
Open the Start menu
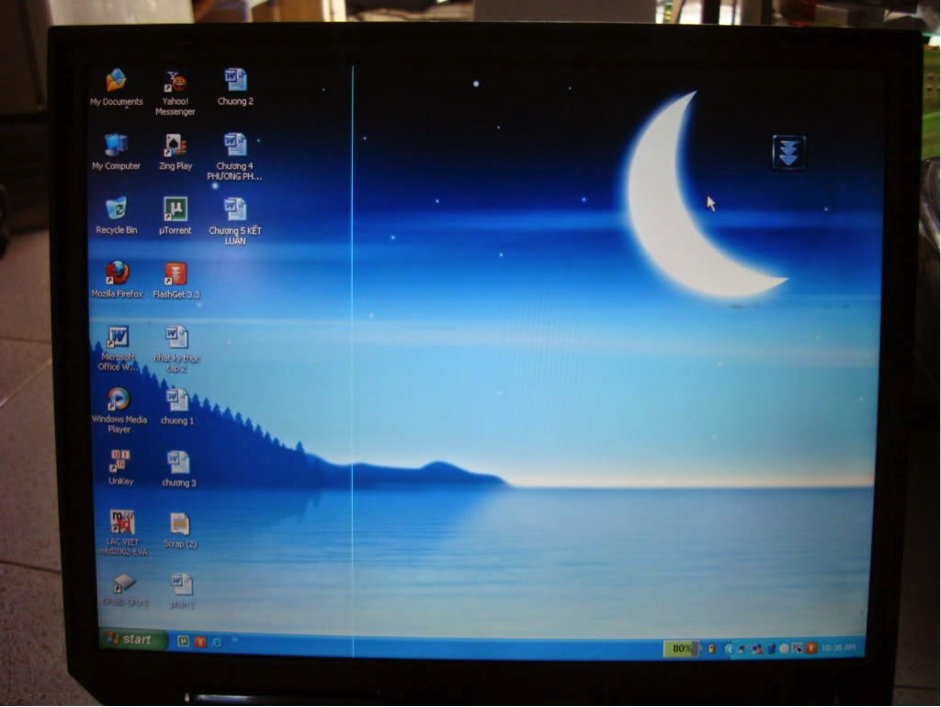tap(130, 639)
